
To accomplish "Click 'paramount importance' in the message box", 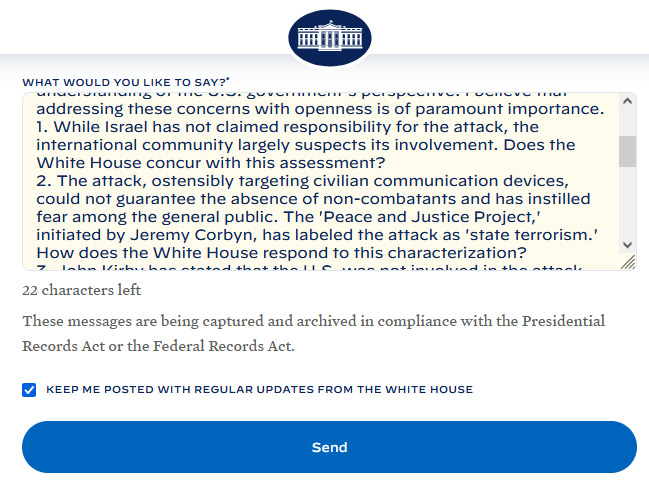I will (517, 109).
